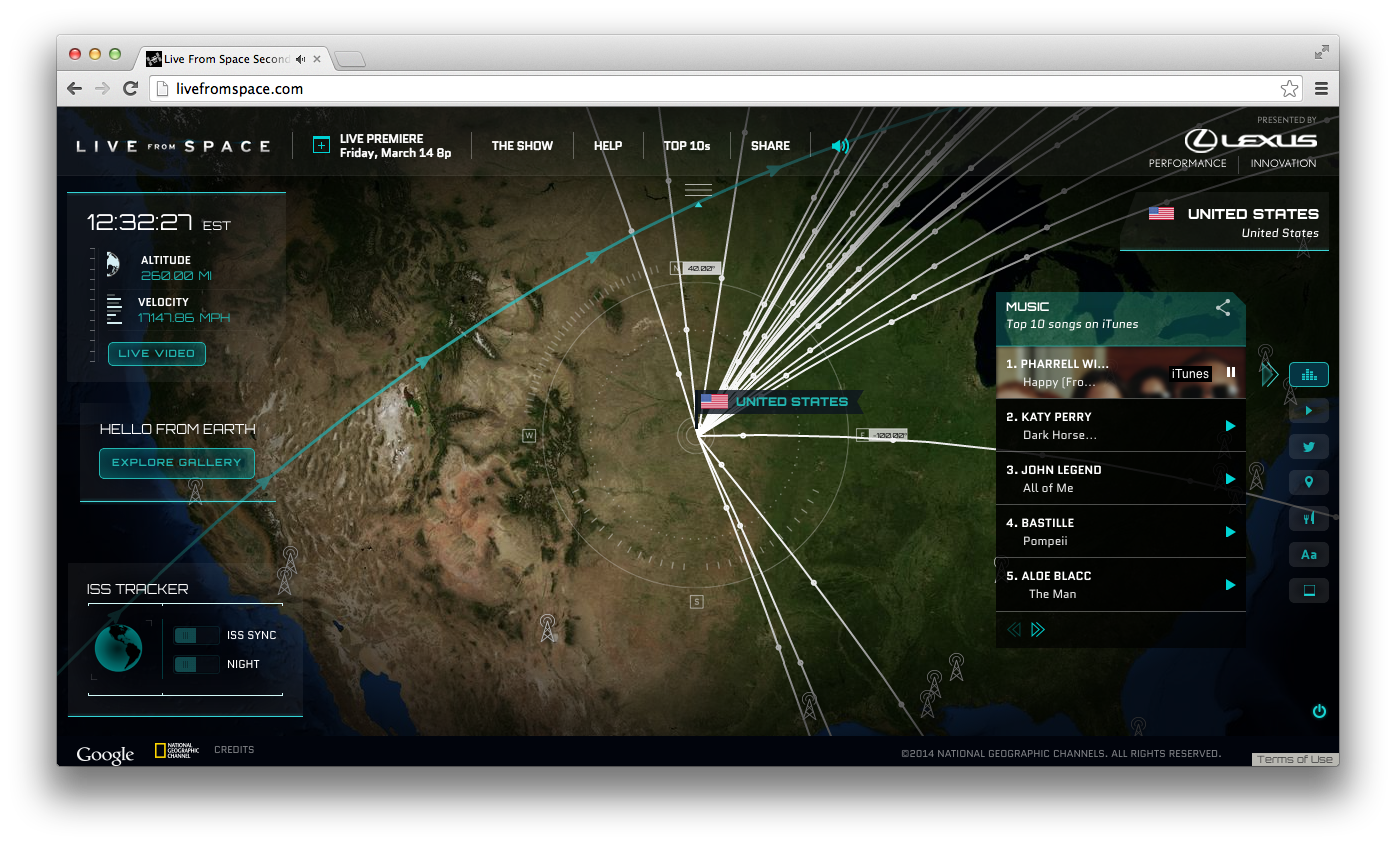The height and width of the screenshot is (845, 1396).
Task: Open the TOP 10s menu item
Action: 687,145
